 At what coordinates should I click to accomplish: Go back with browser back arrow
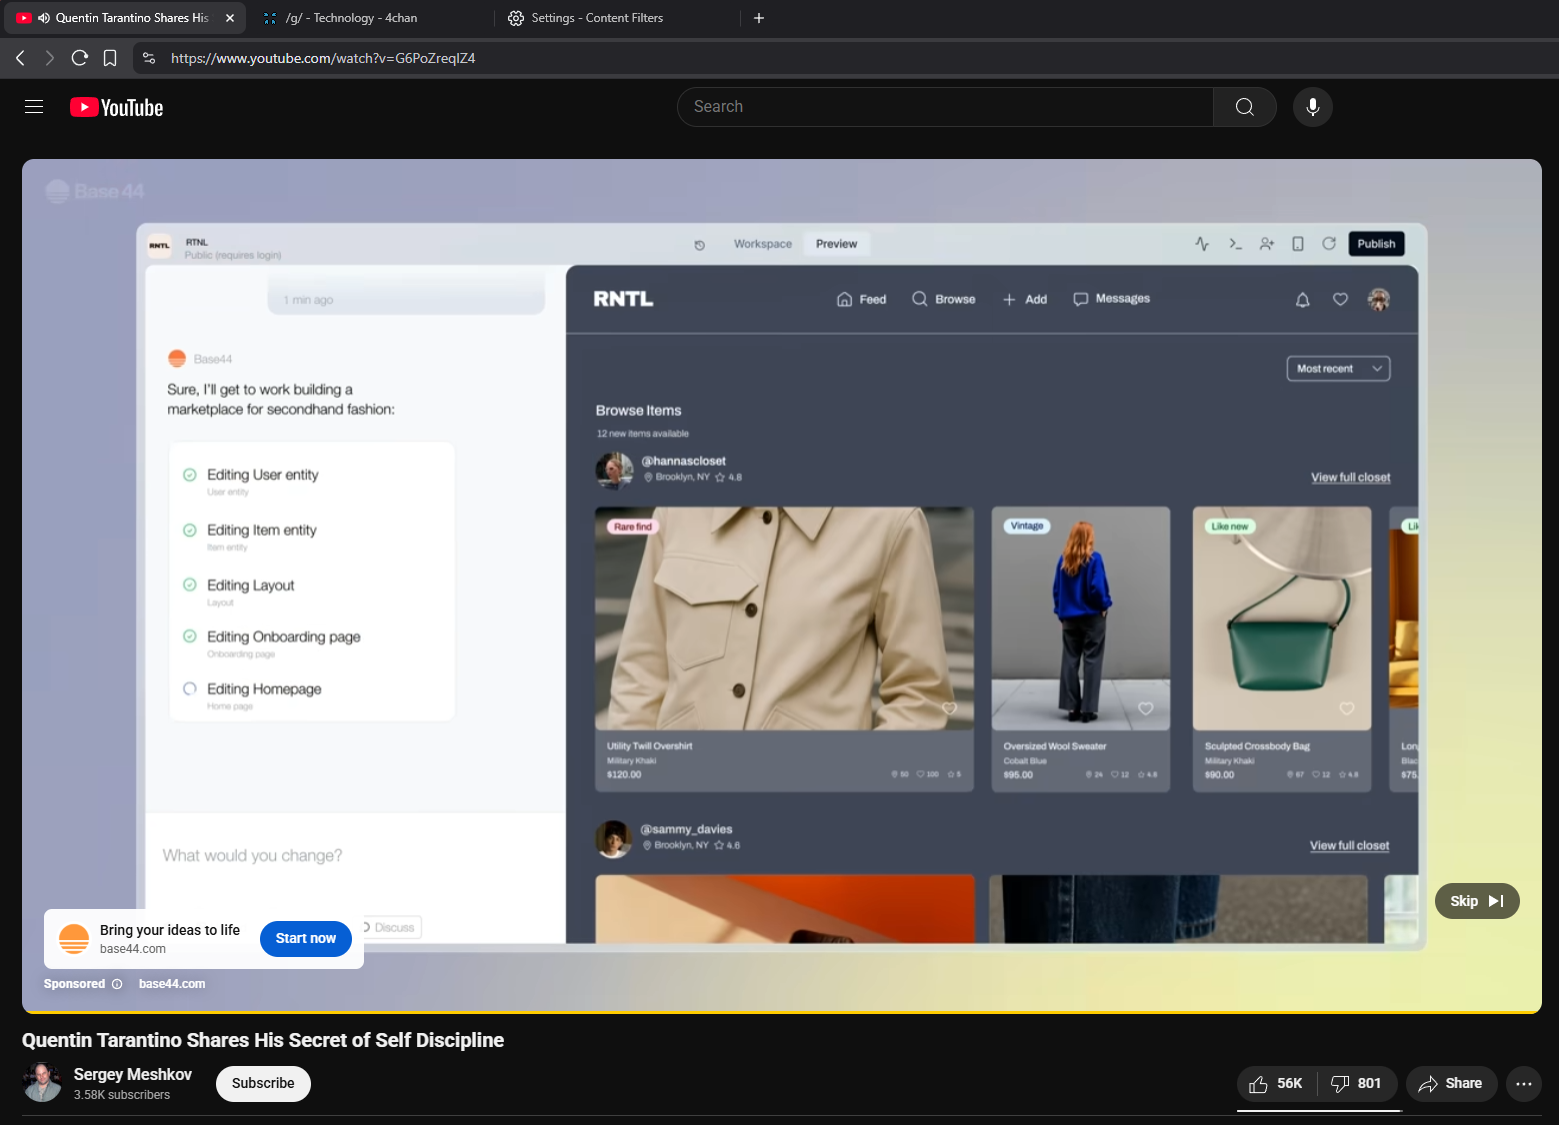[x=20, y=58]
